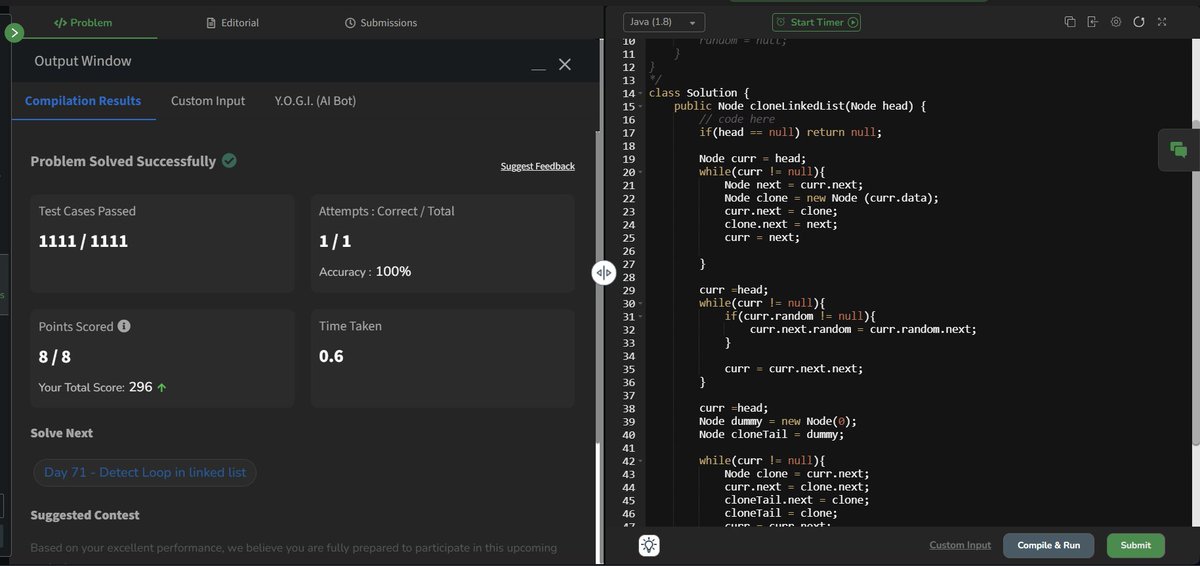Open the green chat bubble widget
The width and height of the screenshot is (1200, 566).
pos(1178,150)
